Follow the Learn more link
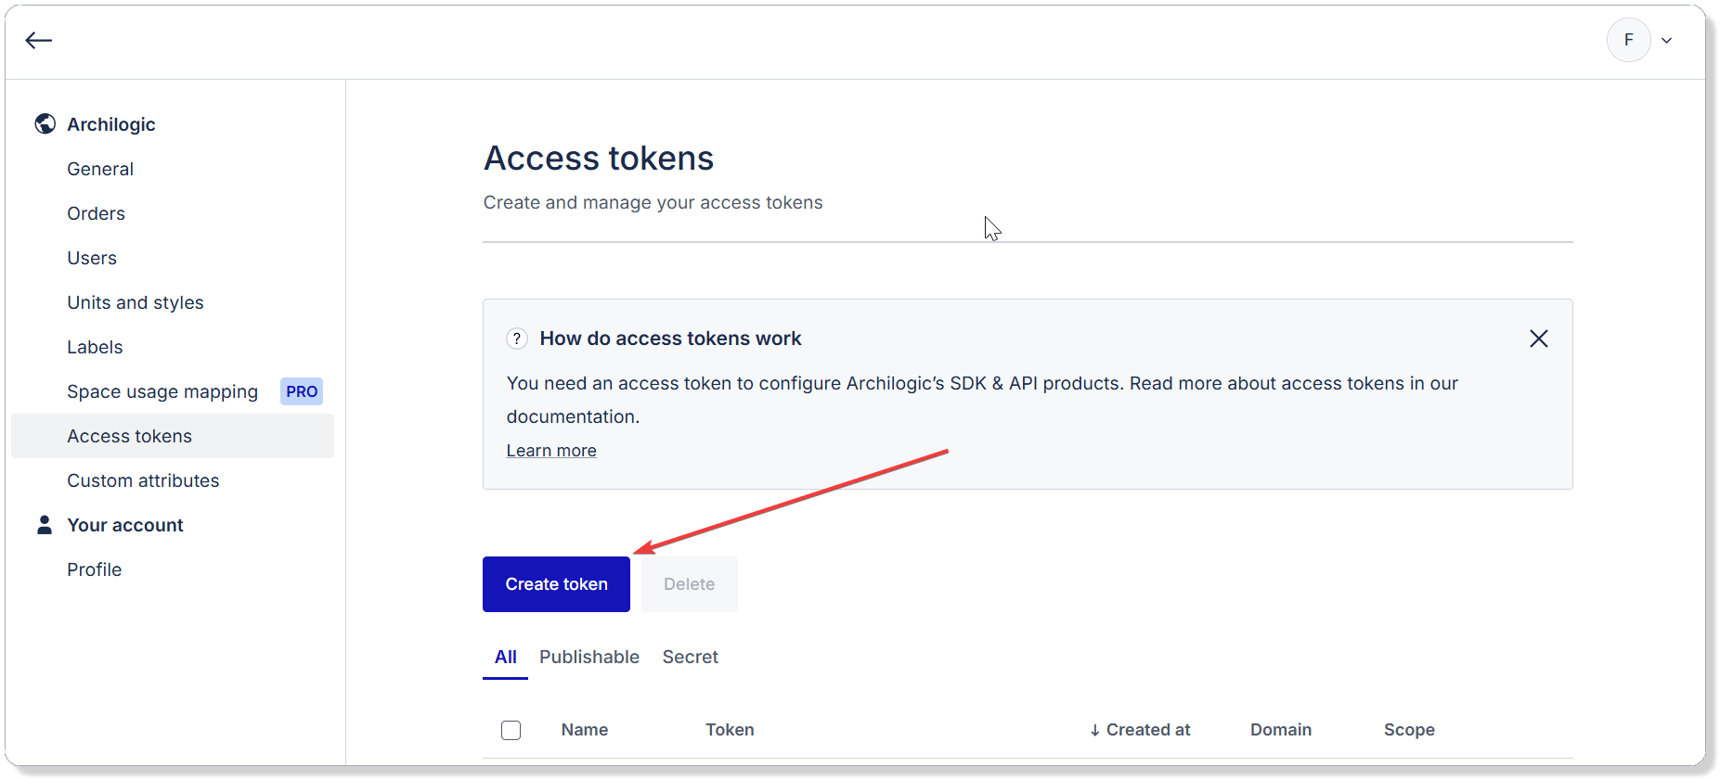The height and width of the screenshot is (780, 1720). 551,451
